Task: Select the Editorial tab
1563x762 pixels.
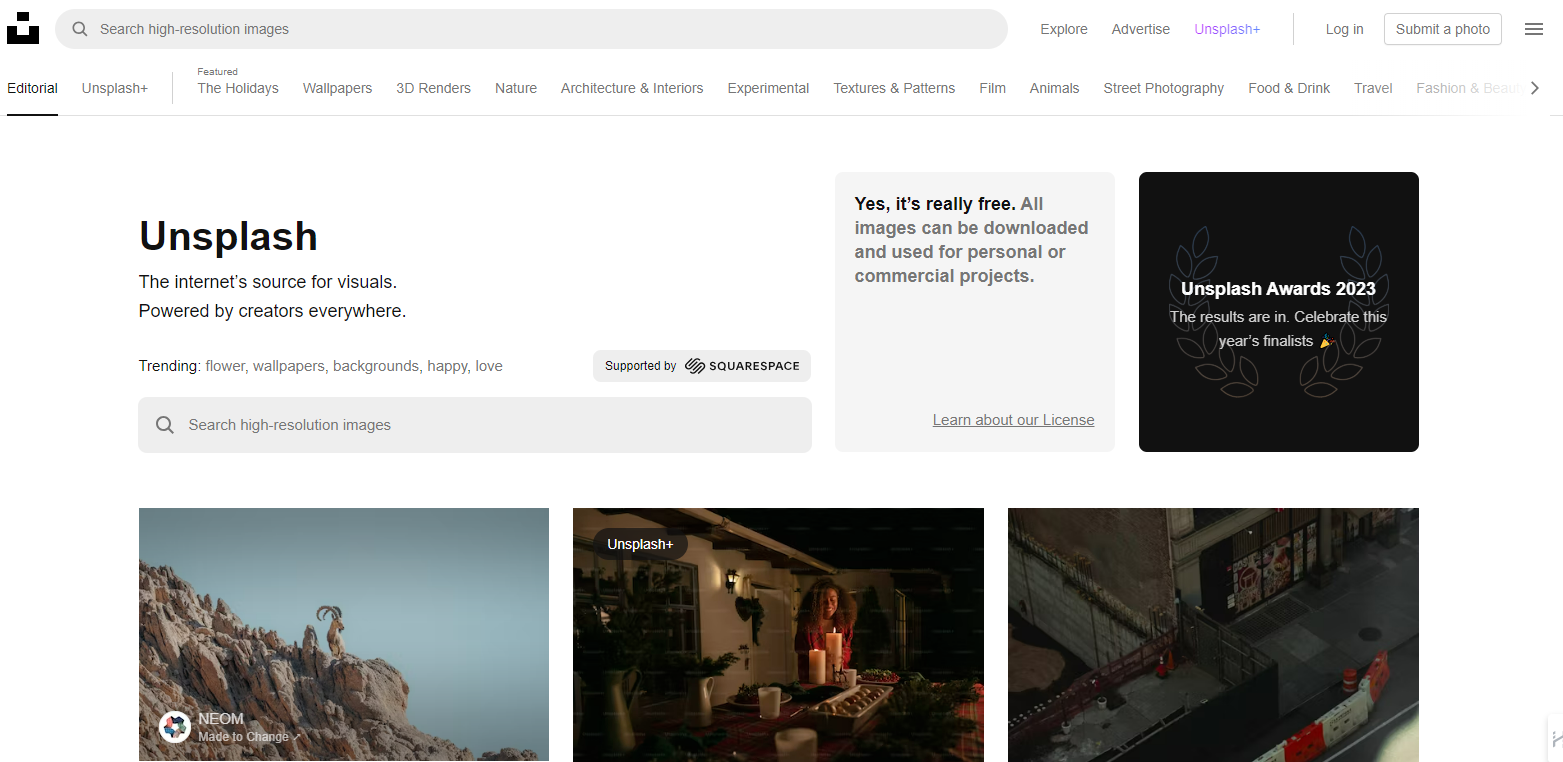Action: point(32,88)
